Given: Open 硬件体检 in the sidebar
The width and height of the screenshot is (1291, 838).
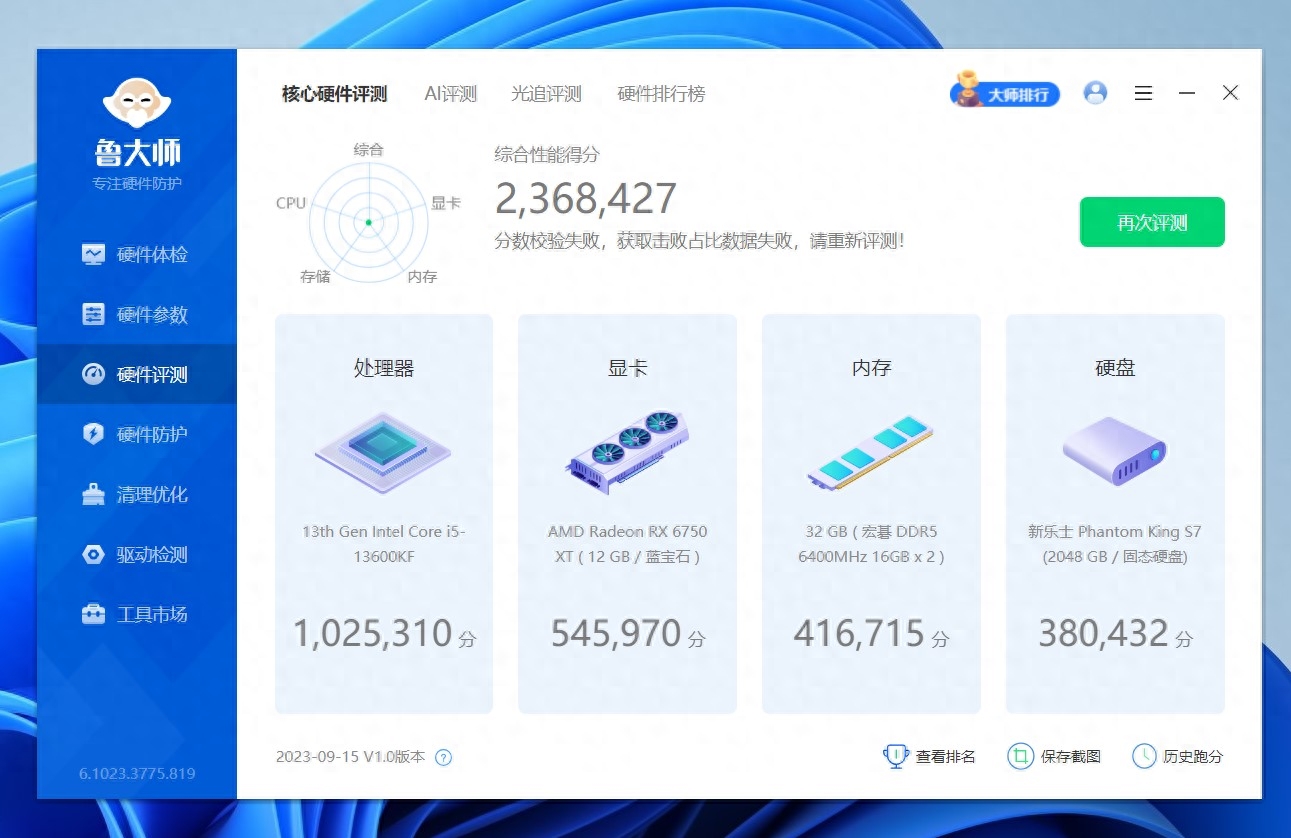Looking at the screenshot, I should point(137,254).
